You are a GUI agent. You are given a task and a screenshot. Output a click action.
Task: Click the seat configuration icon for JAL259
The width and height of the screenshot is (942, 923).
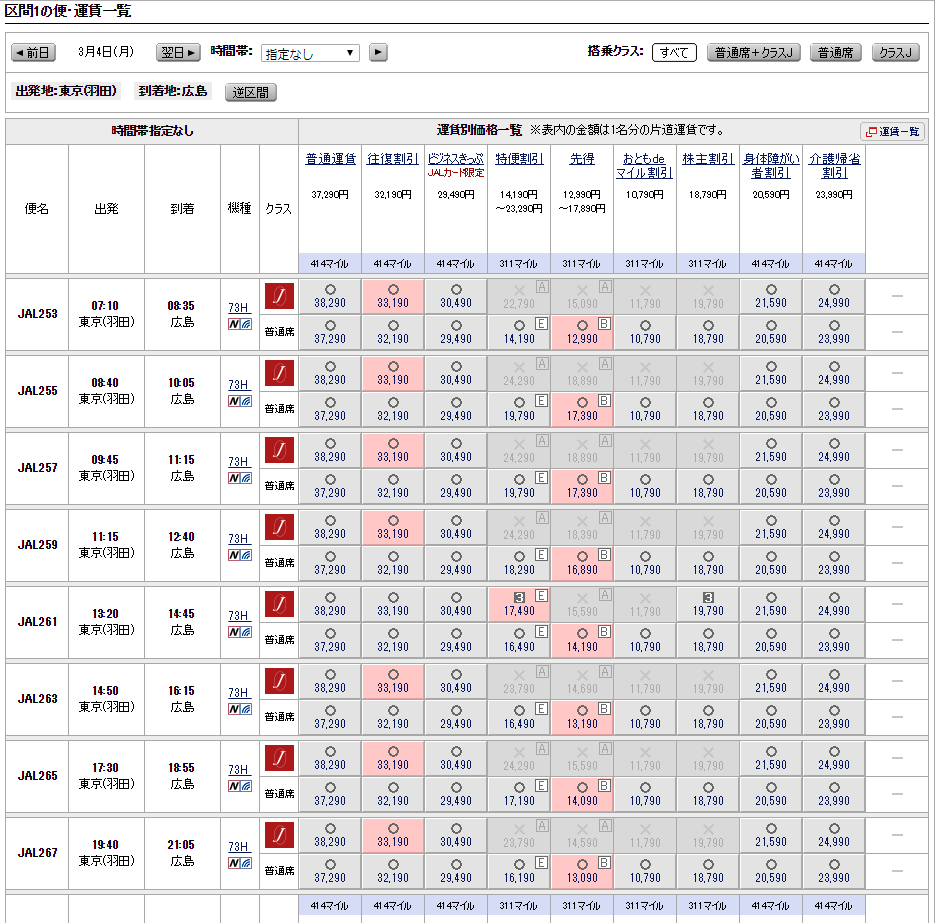[240, 555]
